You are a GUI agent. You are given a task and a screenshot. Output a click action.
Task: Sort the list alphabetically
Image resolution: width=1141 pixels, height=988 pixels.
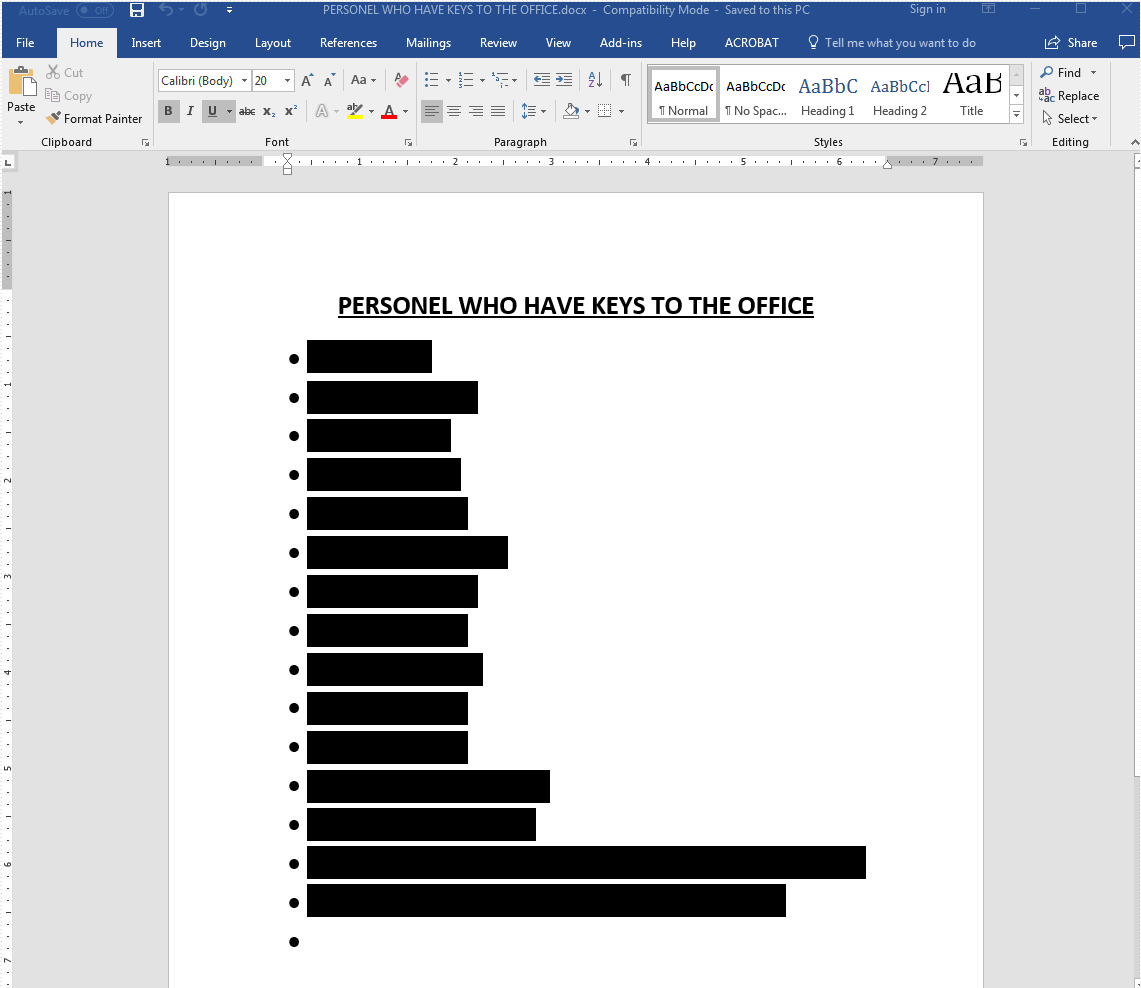[x=595, y=80]
